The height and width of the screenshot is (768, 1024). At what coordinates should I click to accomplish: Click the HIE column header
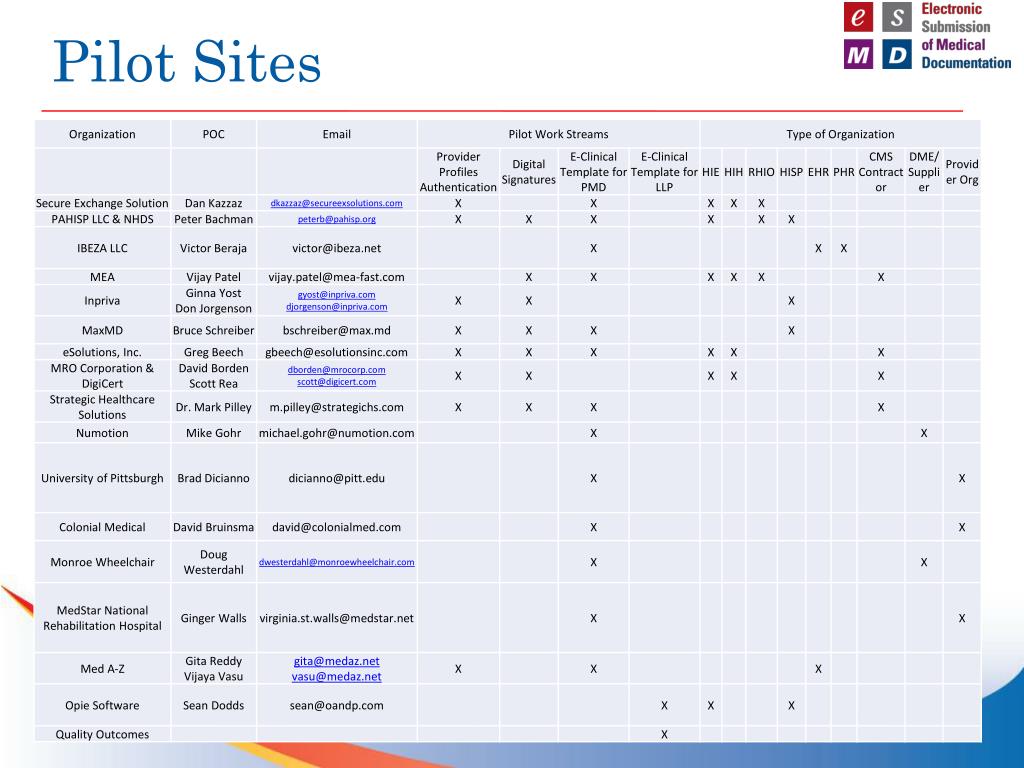click(711, 172)
